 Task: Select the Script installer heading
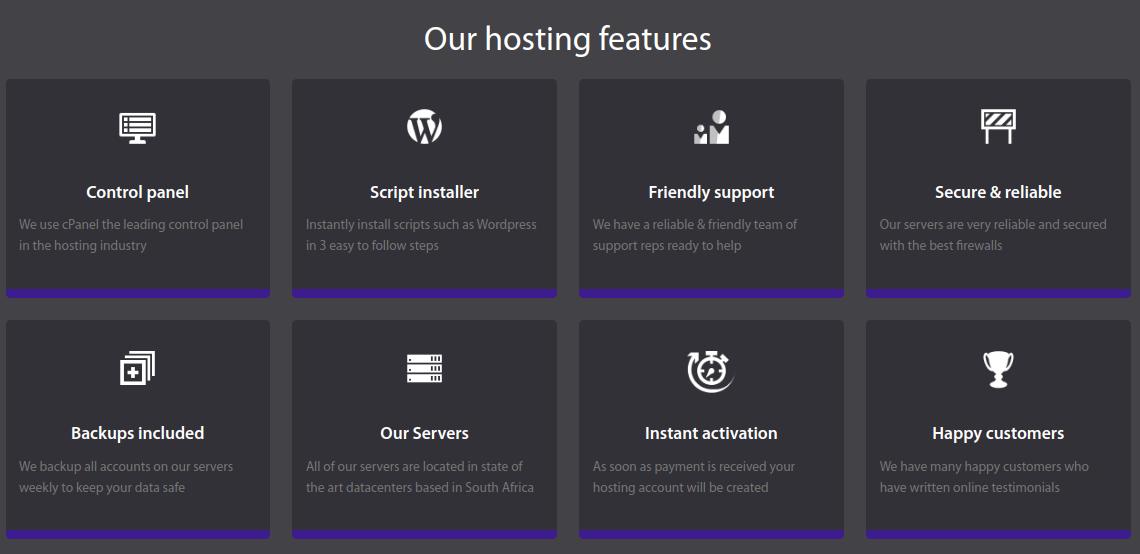click(x=424, y=193)
